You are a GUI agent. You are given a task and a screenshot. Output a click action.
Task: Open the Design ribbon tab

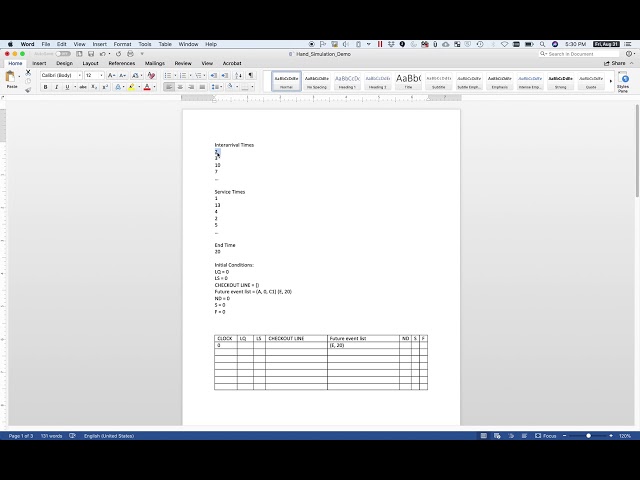pos(64,63)
